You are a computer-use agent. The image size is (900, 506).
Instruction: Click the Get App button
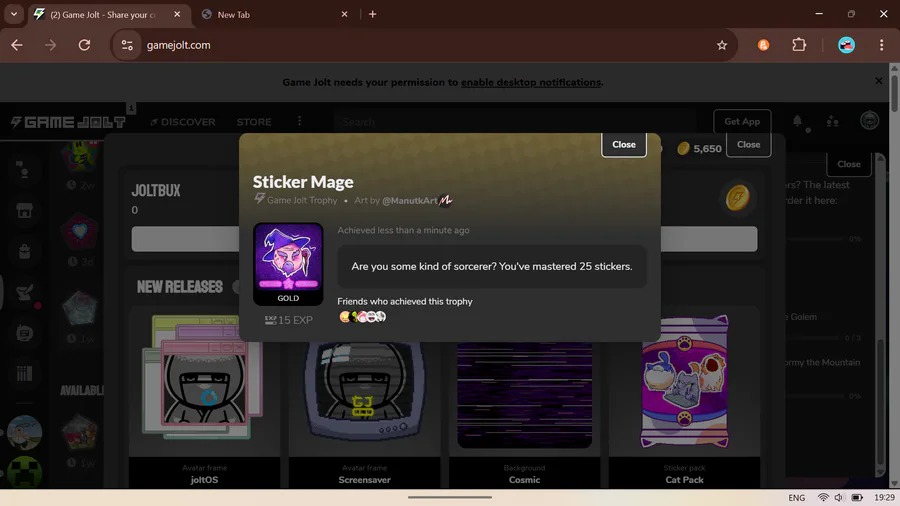click(742, 122)
